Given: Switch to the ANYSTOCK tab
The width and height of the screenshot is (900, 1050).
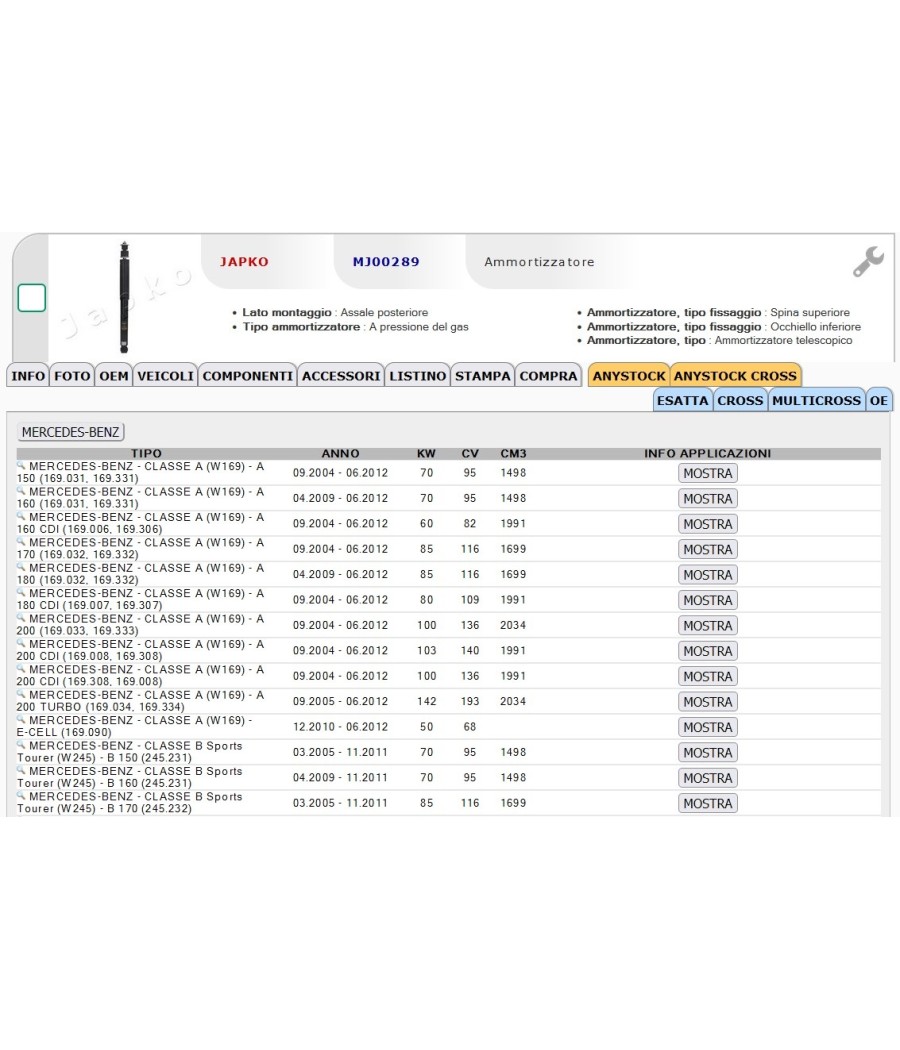Looking at the screenshot, I should click(x=629, y=376).
